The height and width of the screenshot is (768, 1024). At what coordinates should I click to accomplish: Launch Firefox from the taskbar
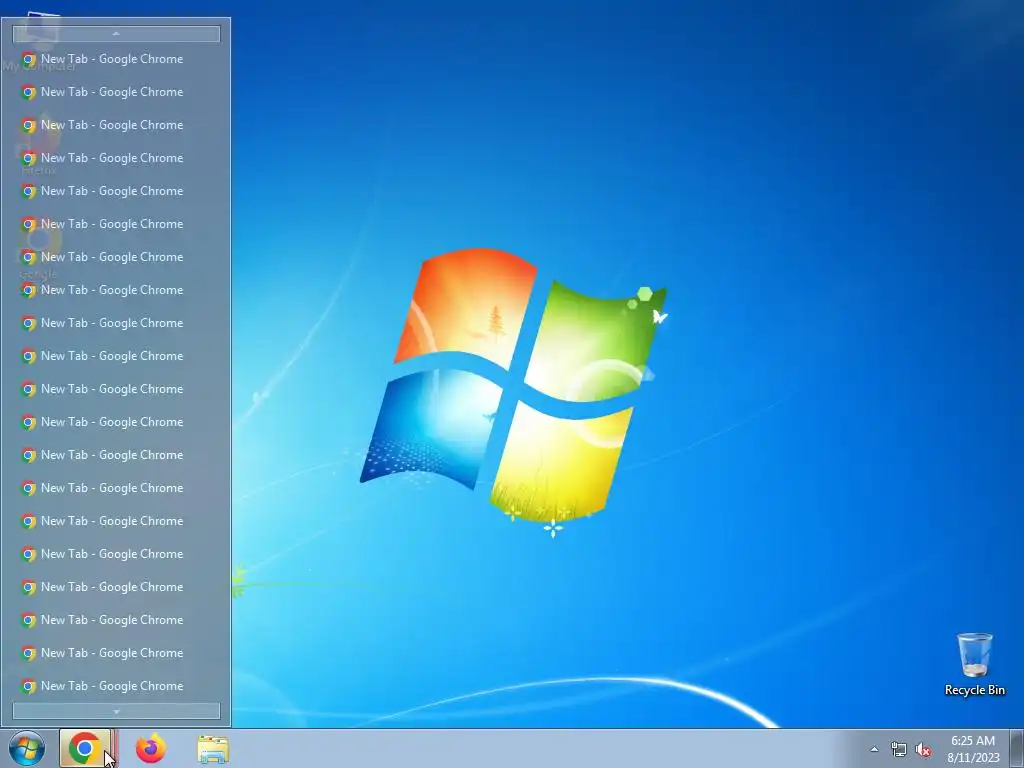click(151, 748)
